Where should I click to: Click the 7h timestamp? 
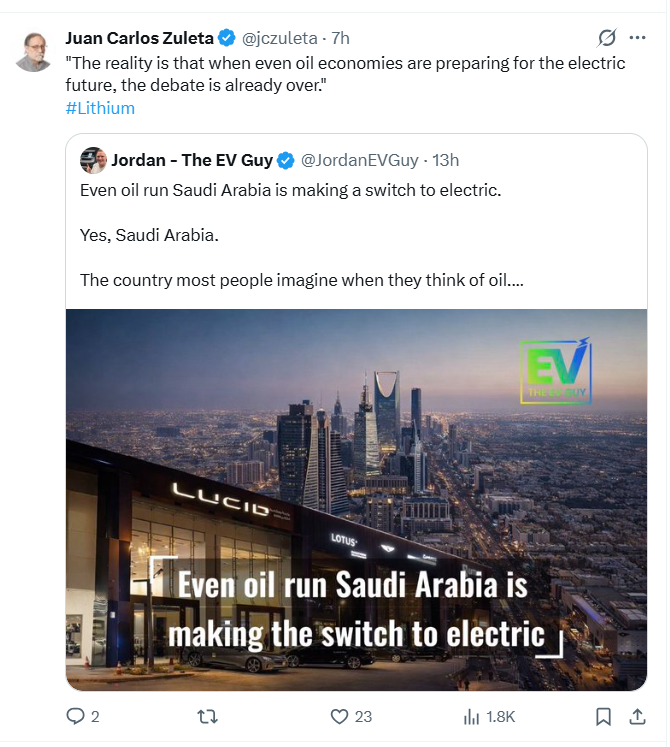click(340, 38)
